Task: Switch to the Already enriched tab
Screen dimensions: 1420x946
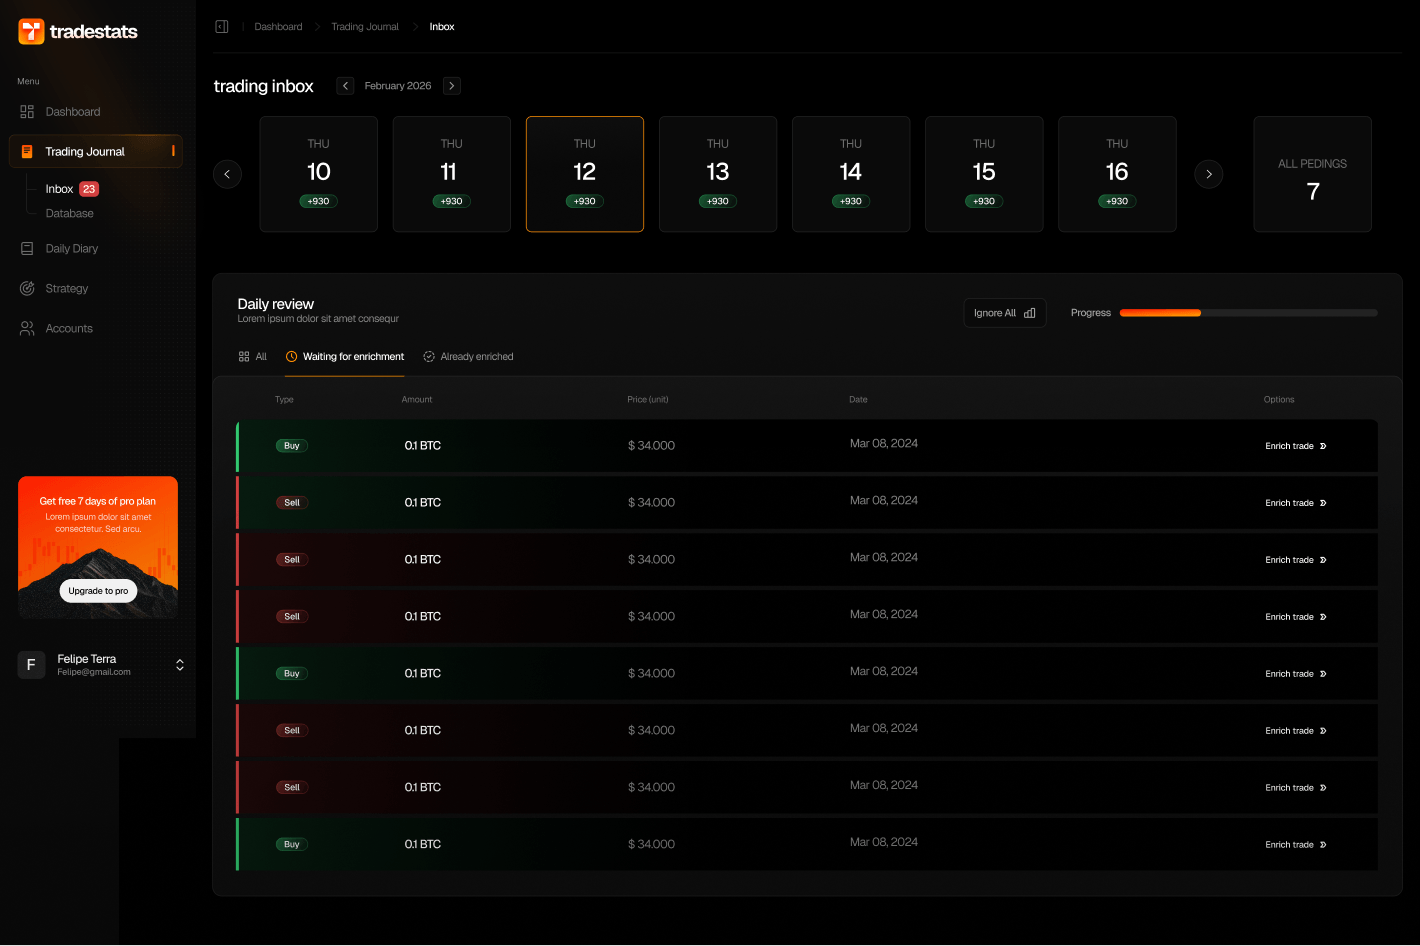Action: pos(468,357)
